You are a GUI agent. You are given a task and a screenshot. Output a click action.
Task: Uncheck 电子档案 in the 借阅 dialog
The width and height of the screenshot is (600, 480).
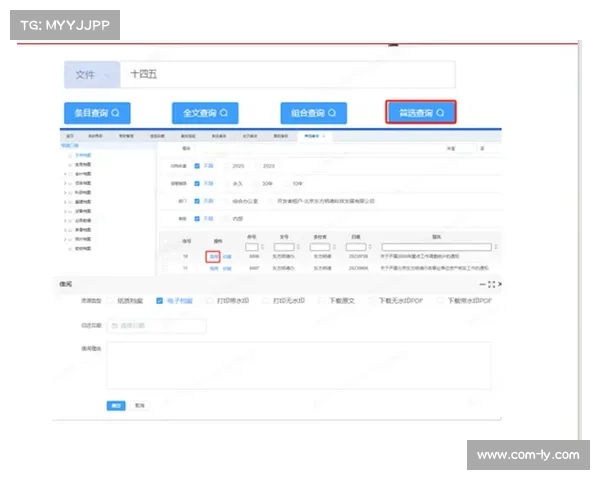(160, 301)
